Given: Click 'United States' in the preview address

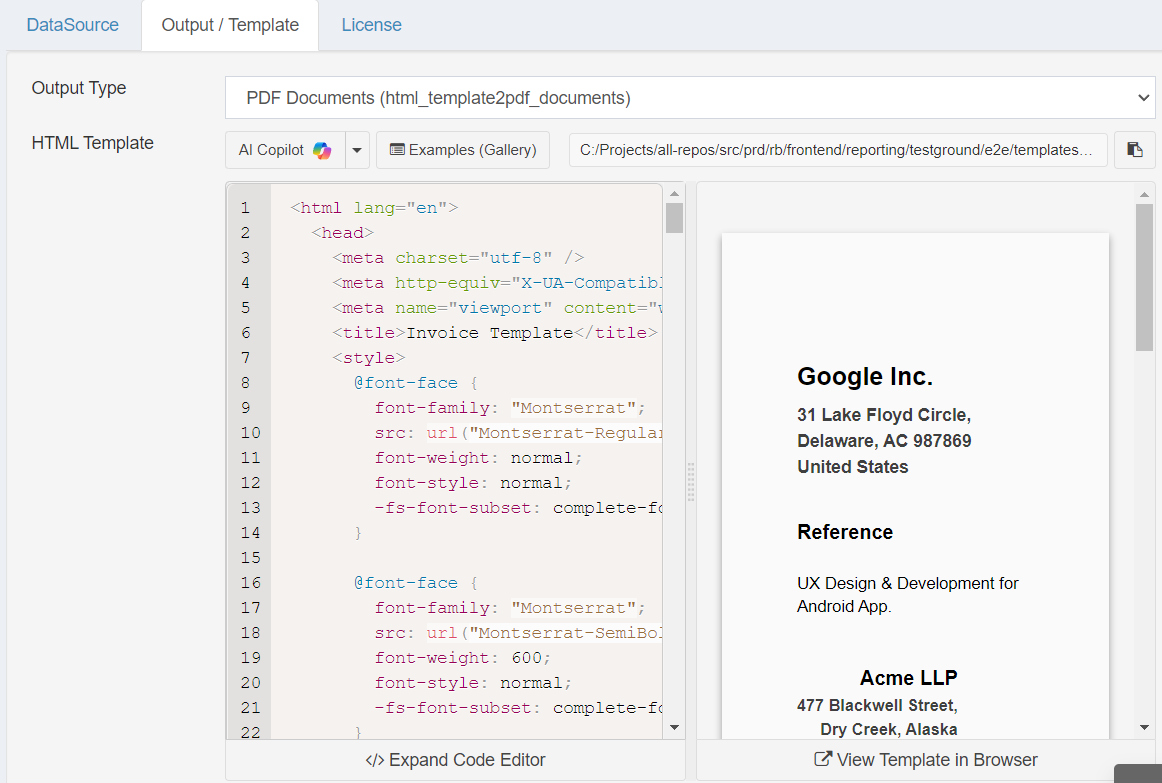Looking at the screenshot, I should tap(852, 467).
